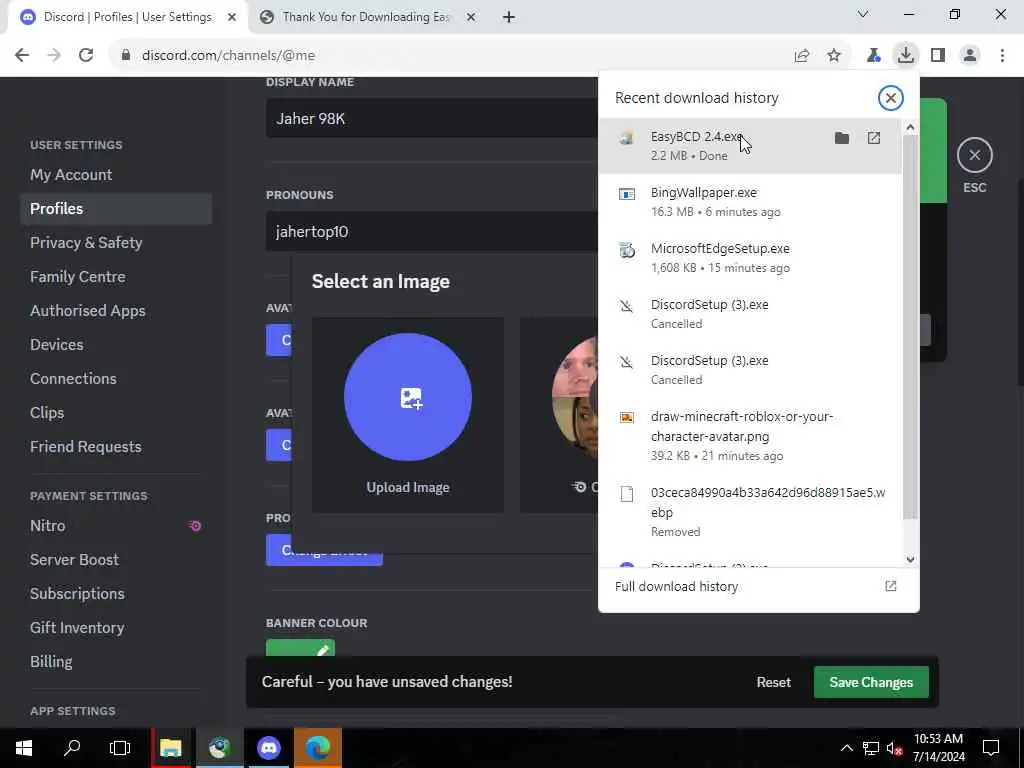Select Profiles in the settings sidebar
1024x768 pixels.
pos(116,208)
